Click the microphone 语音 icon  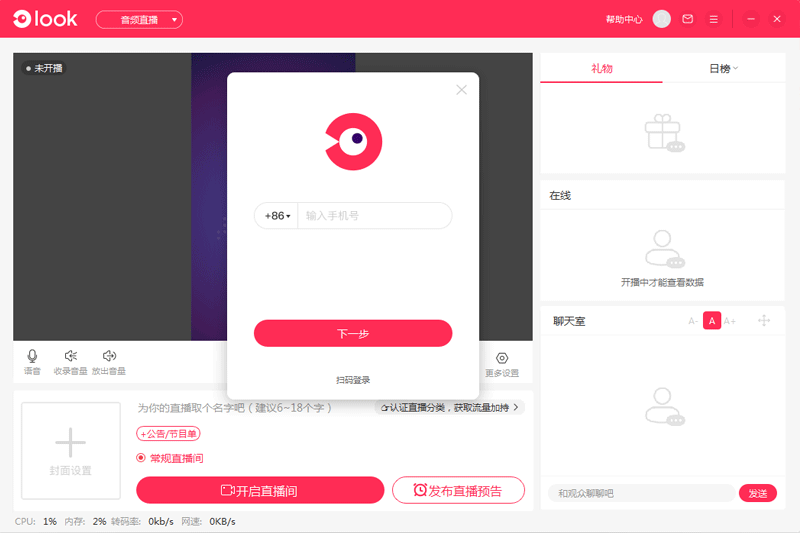(32, 357)
